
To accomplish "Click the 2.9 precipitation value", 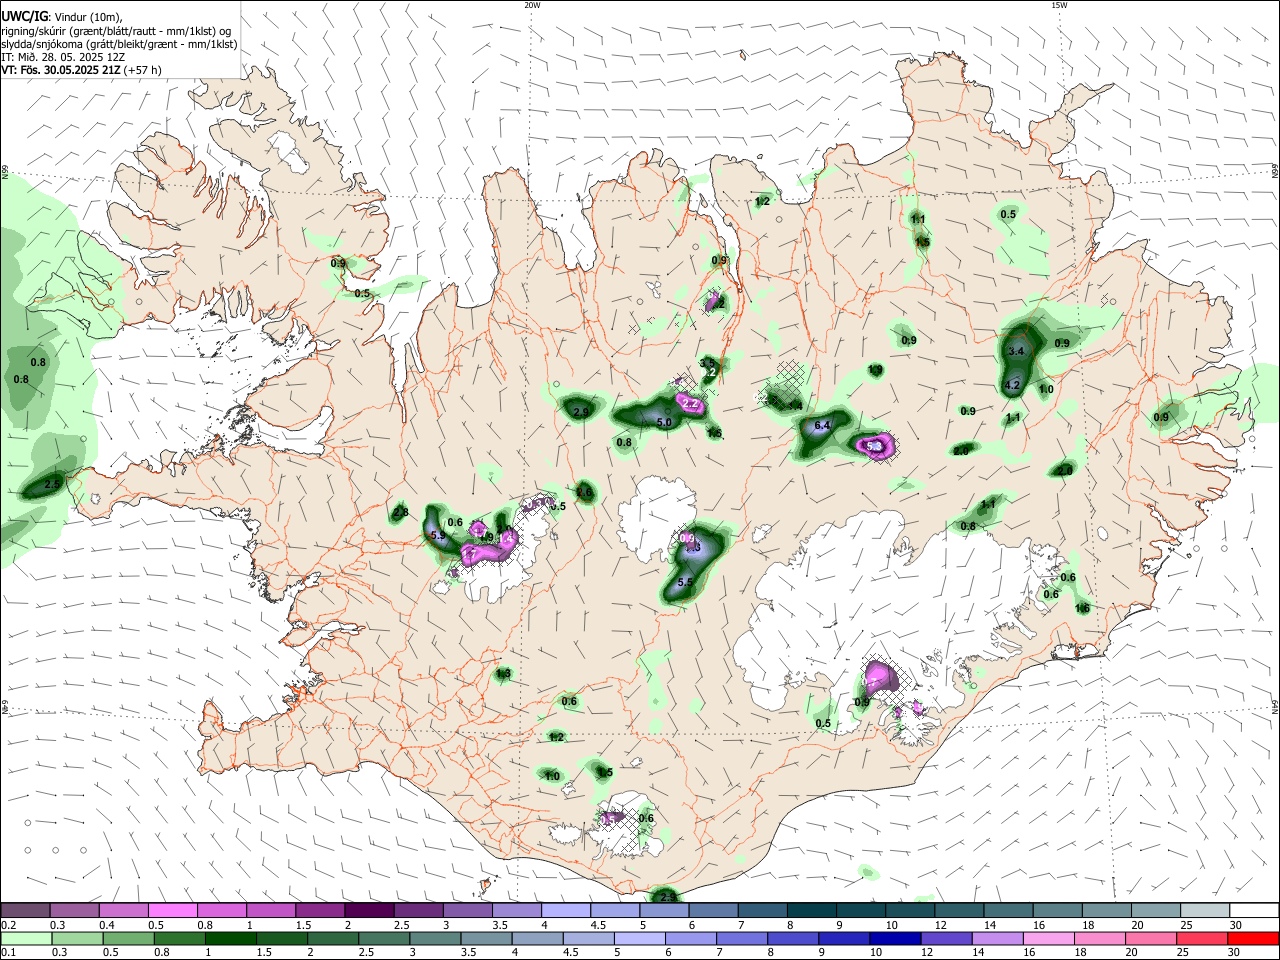I will tap(582, 411).
